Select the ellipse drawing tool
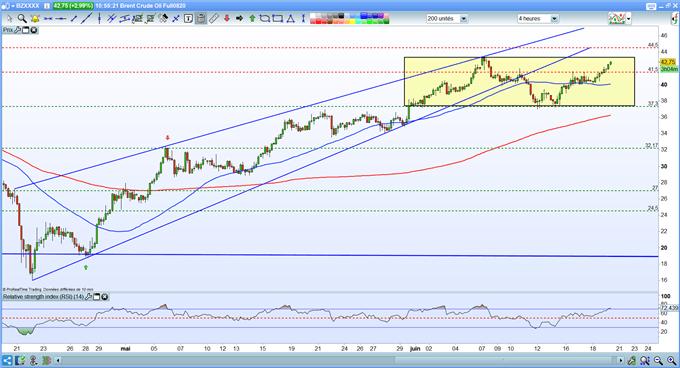 point(265,19)
